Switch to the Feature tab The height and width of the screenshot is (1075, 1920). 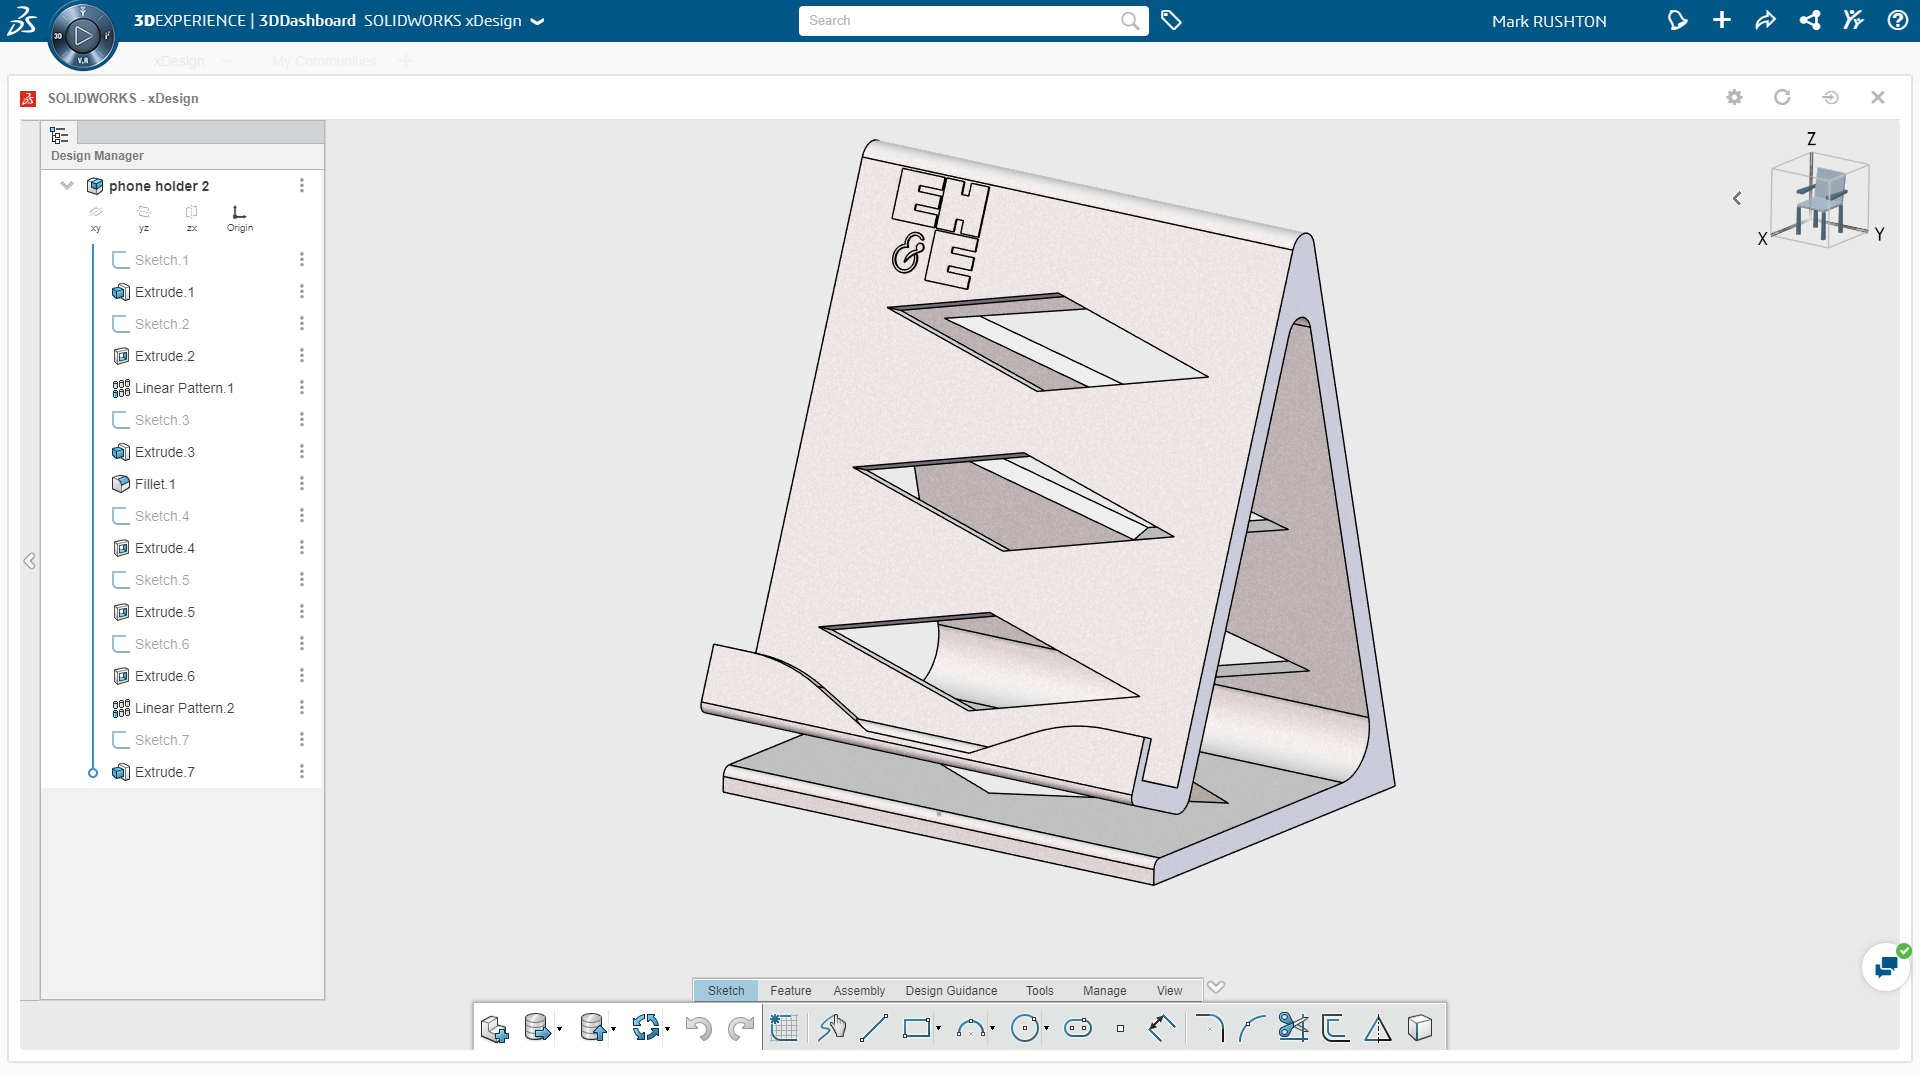[x=791, y=990]
